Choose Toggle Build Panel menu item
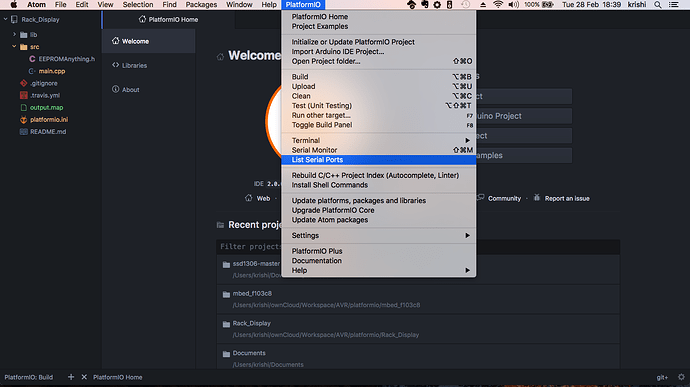Image resolution: width=690 pixels, height=387 pixels. pos(378,125)
